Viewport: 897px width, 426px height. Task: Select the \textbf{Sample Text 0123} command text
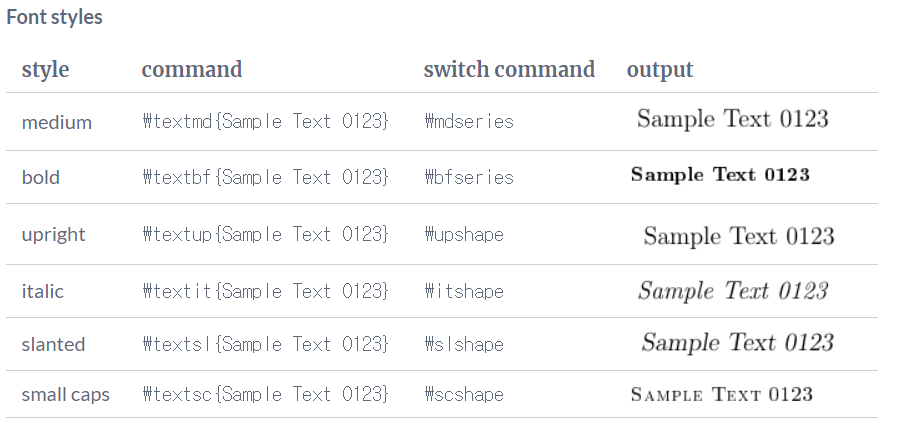click(265, 177)
